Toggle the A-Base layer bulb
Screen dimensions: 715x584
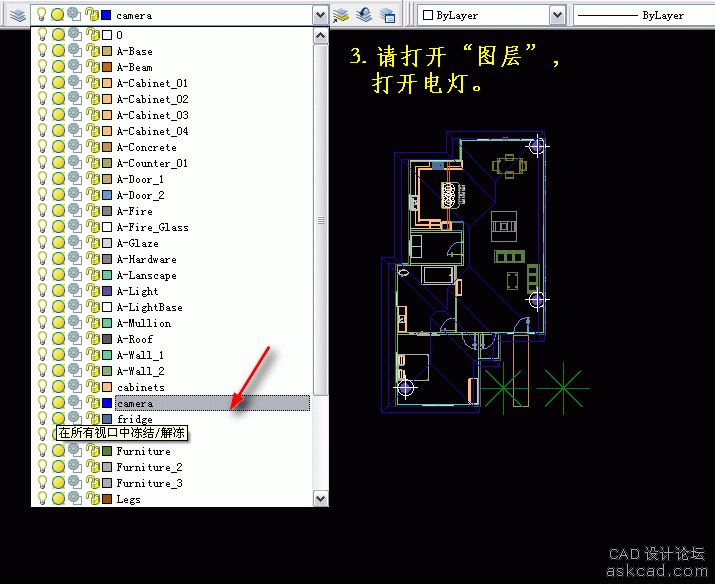point(42,51)
